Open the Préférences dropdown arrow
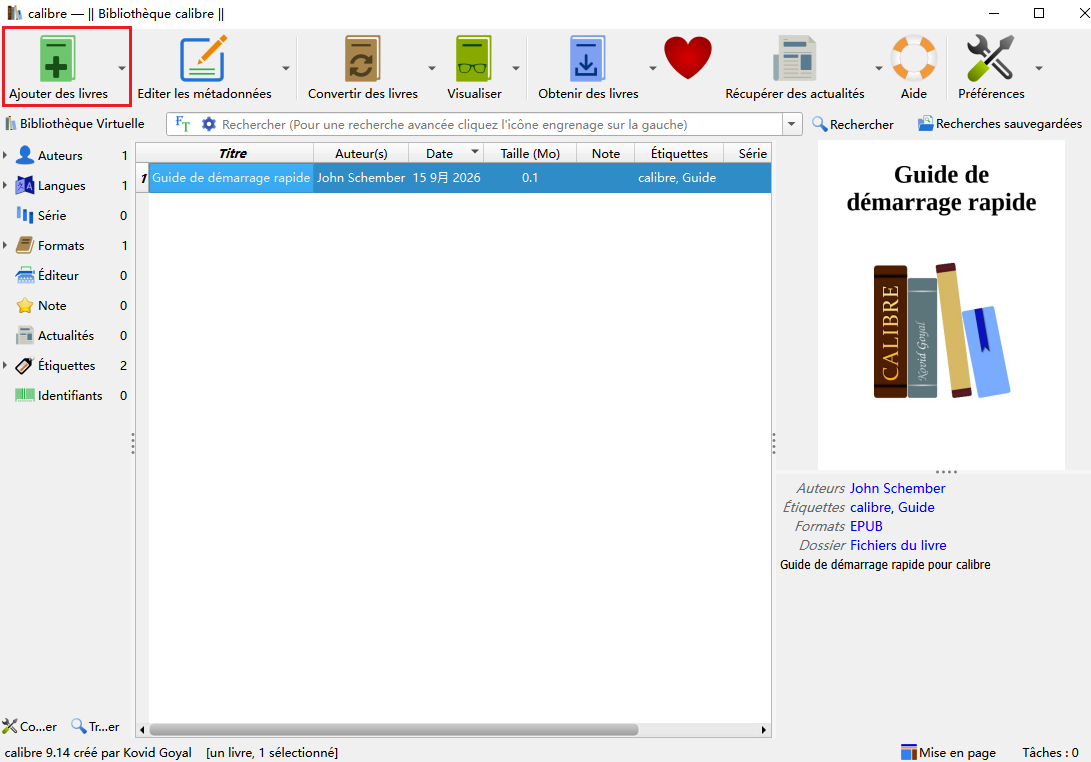1091x762 pixels. click(x=1039, y=68)
